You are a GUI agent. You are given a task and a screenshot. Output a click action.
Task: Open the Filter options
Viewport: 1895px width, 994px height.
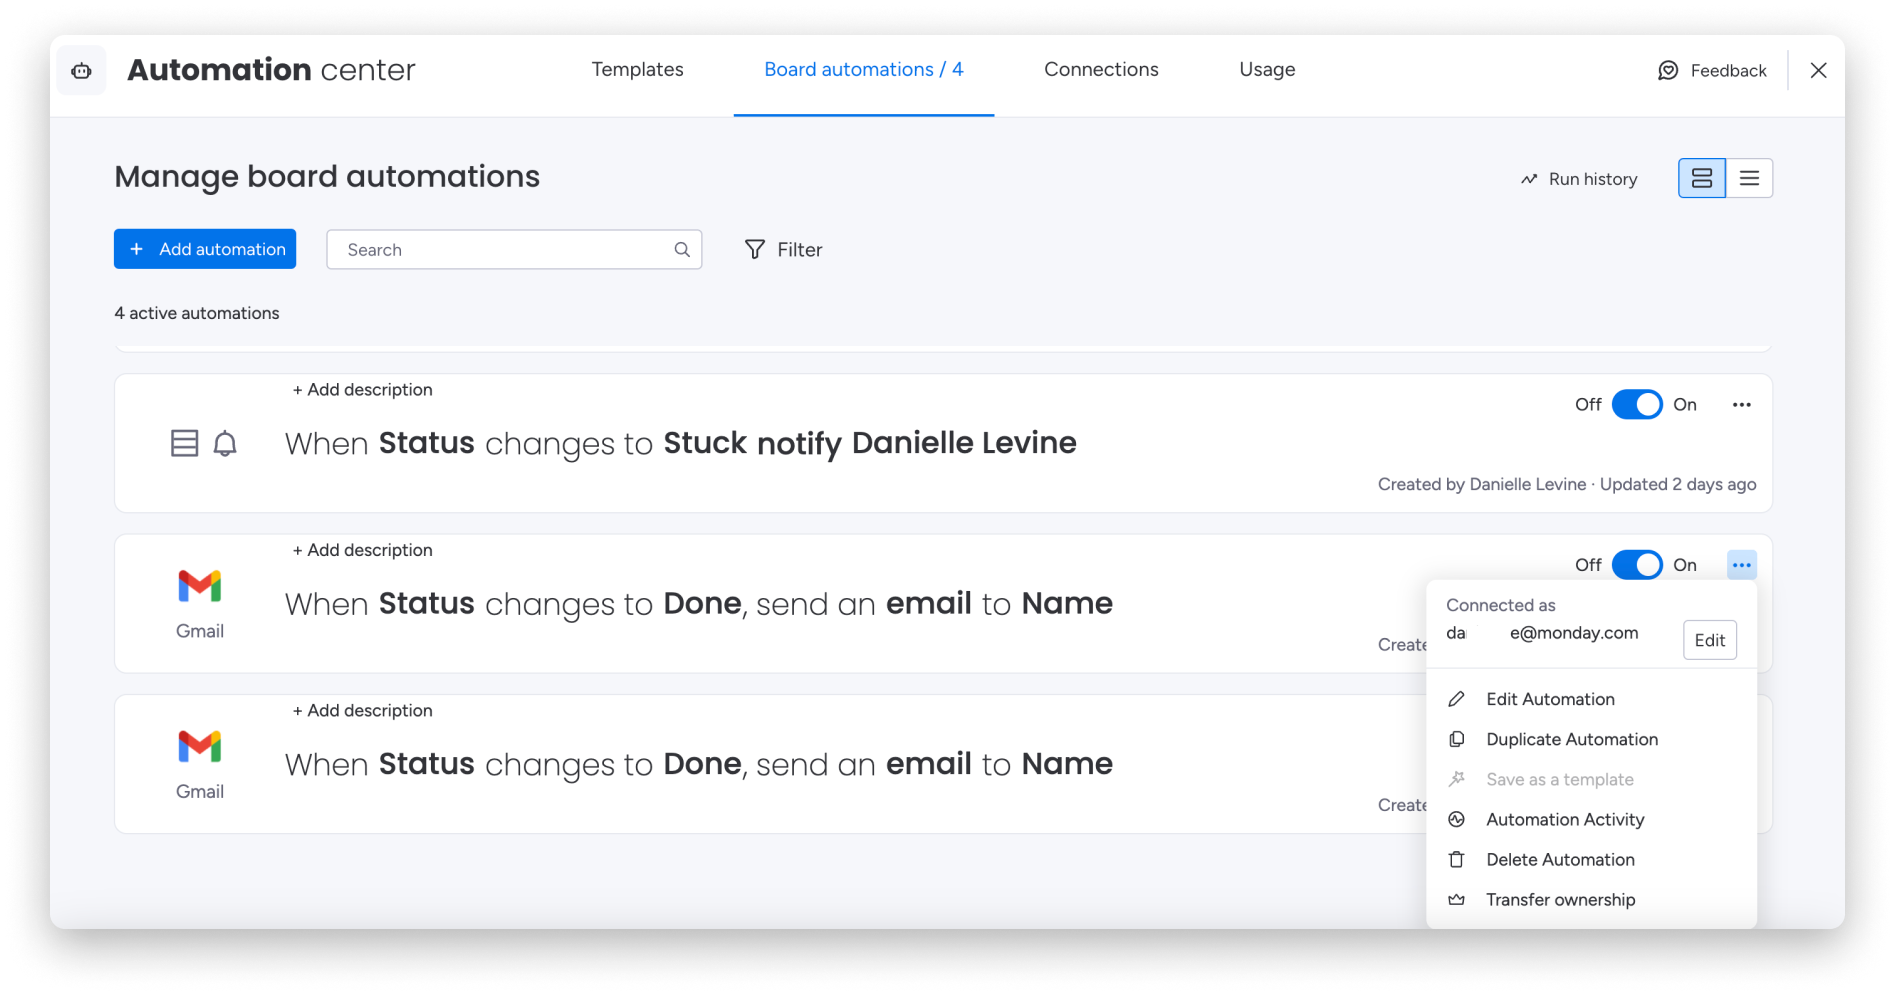pyautogui.click(x=784, y=249)
